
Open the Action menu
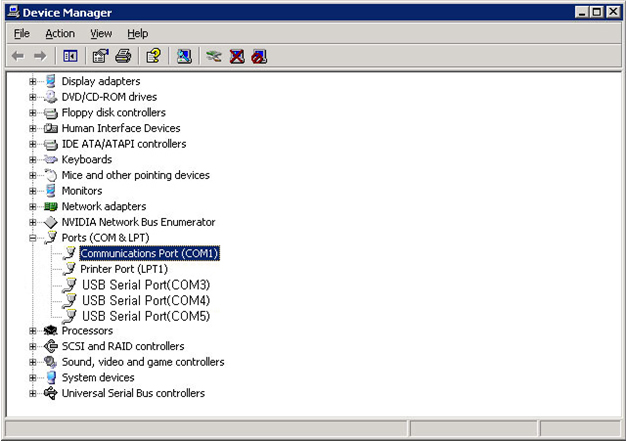point(60,34)
